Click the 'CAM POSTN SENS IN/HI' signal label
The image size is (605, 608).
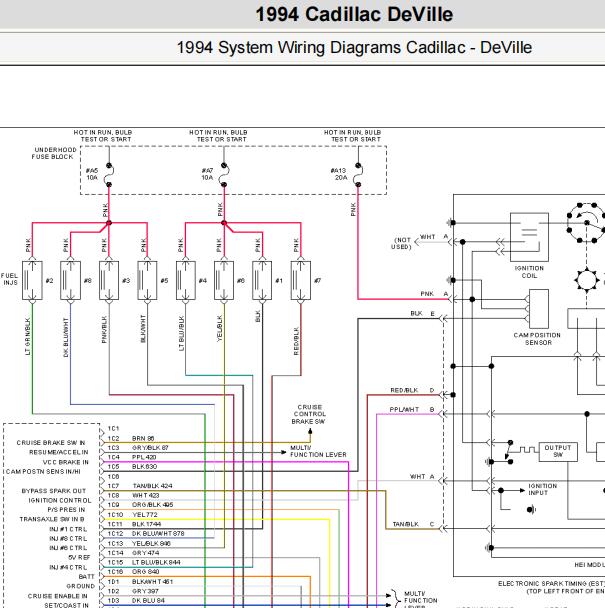click(x=43, y=472)
